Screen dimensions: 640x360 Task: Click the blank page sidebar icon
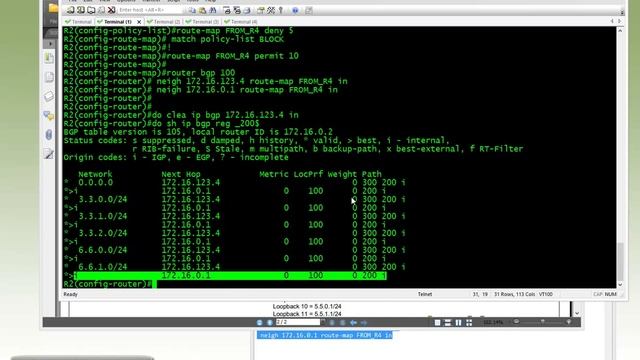point(49,77)
